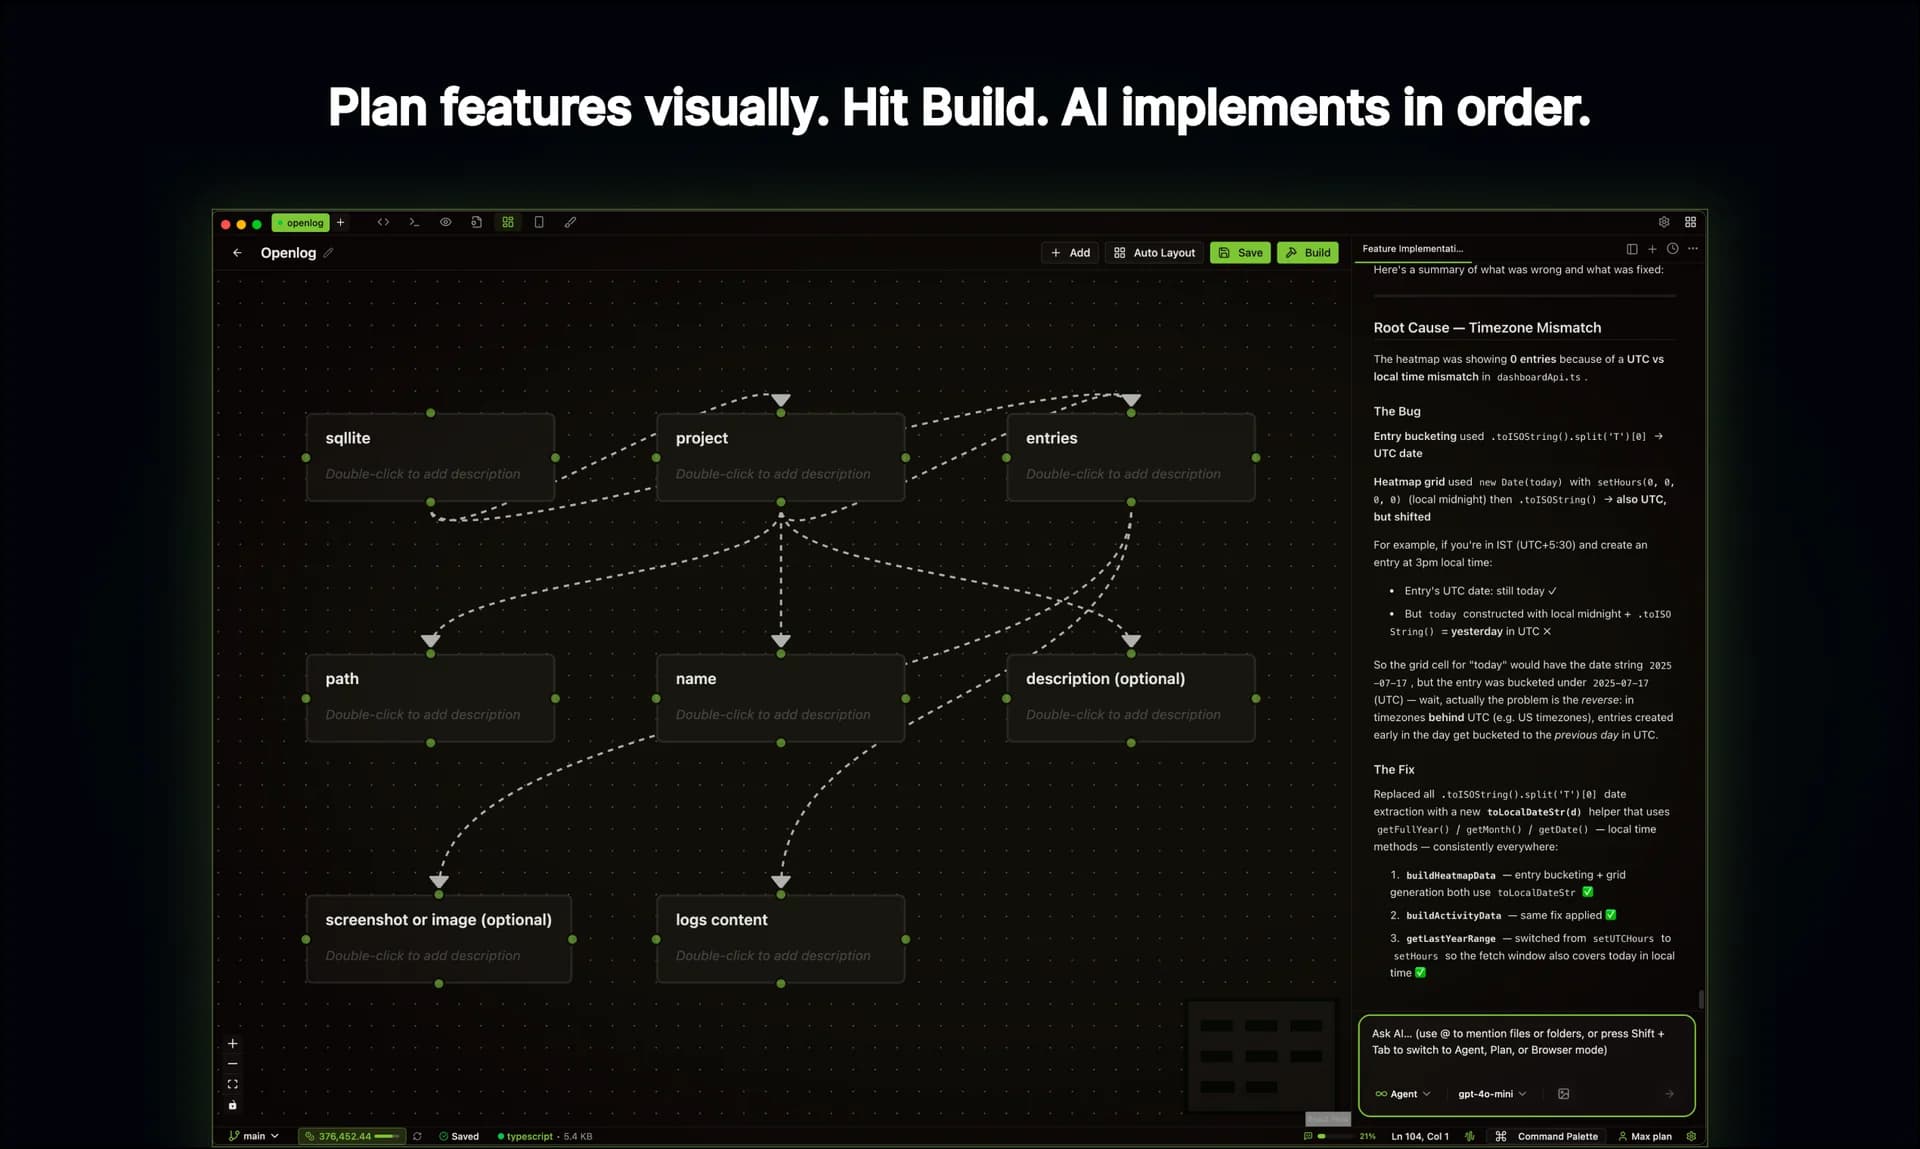Viewport: 1920px width, 1149px height.
Task: Attach an image in the Ask AI box
Action: click(1564, 1093)
